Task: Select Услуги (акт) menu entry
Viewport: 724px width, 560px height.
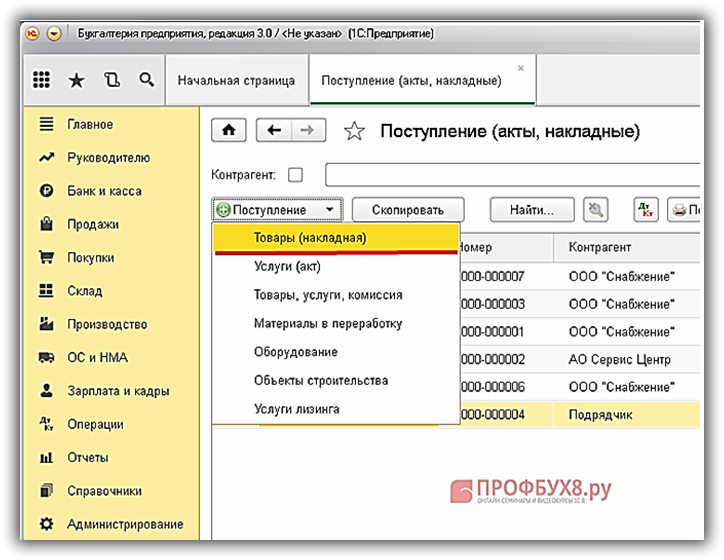Action: 336,266
